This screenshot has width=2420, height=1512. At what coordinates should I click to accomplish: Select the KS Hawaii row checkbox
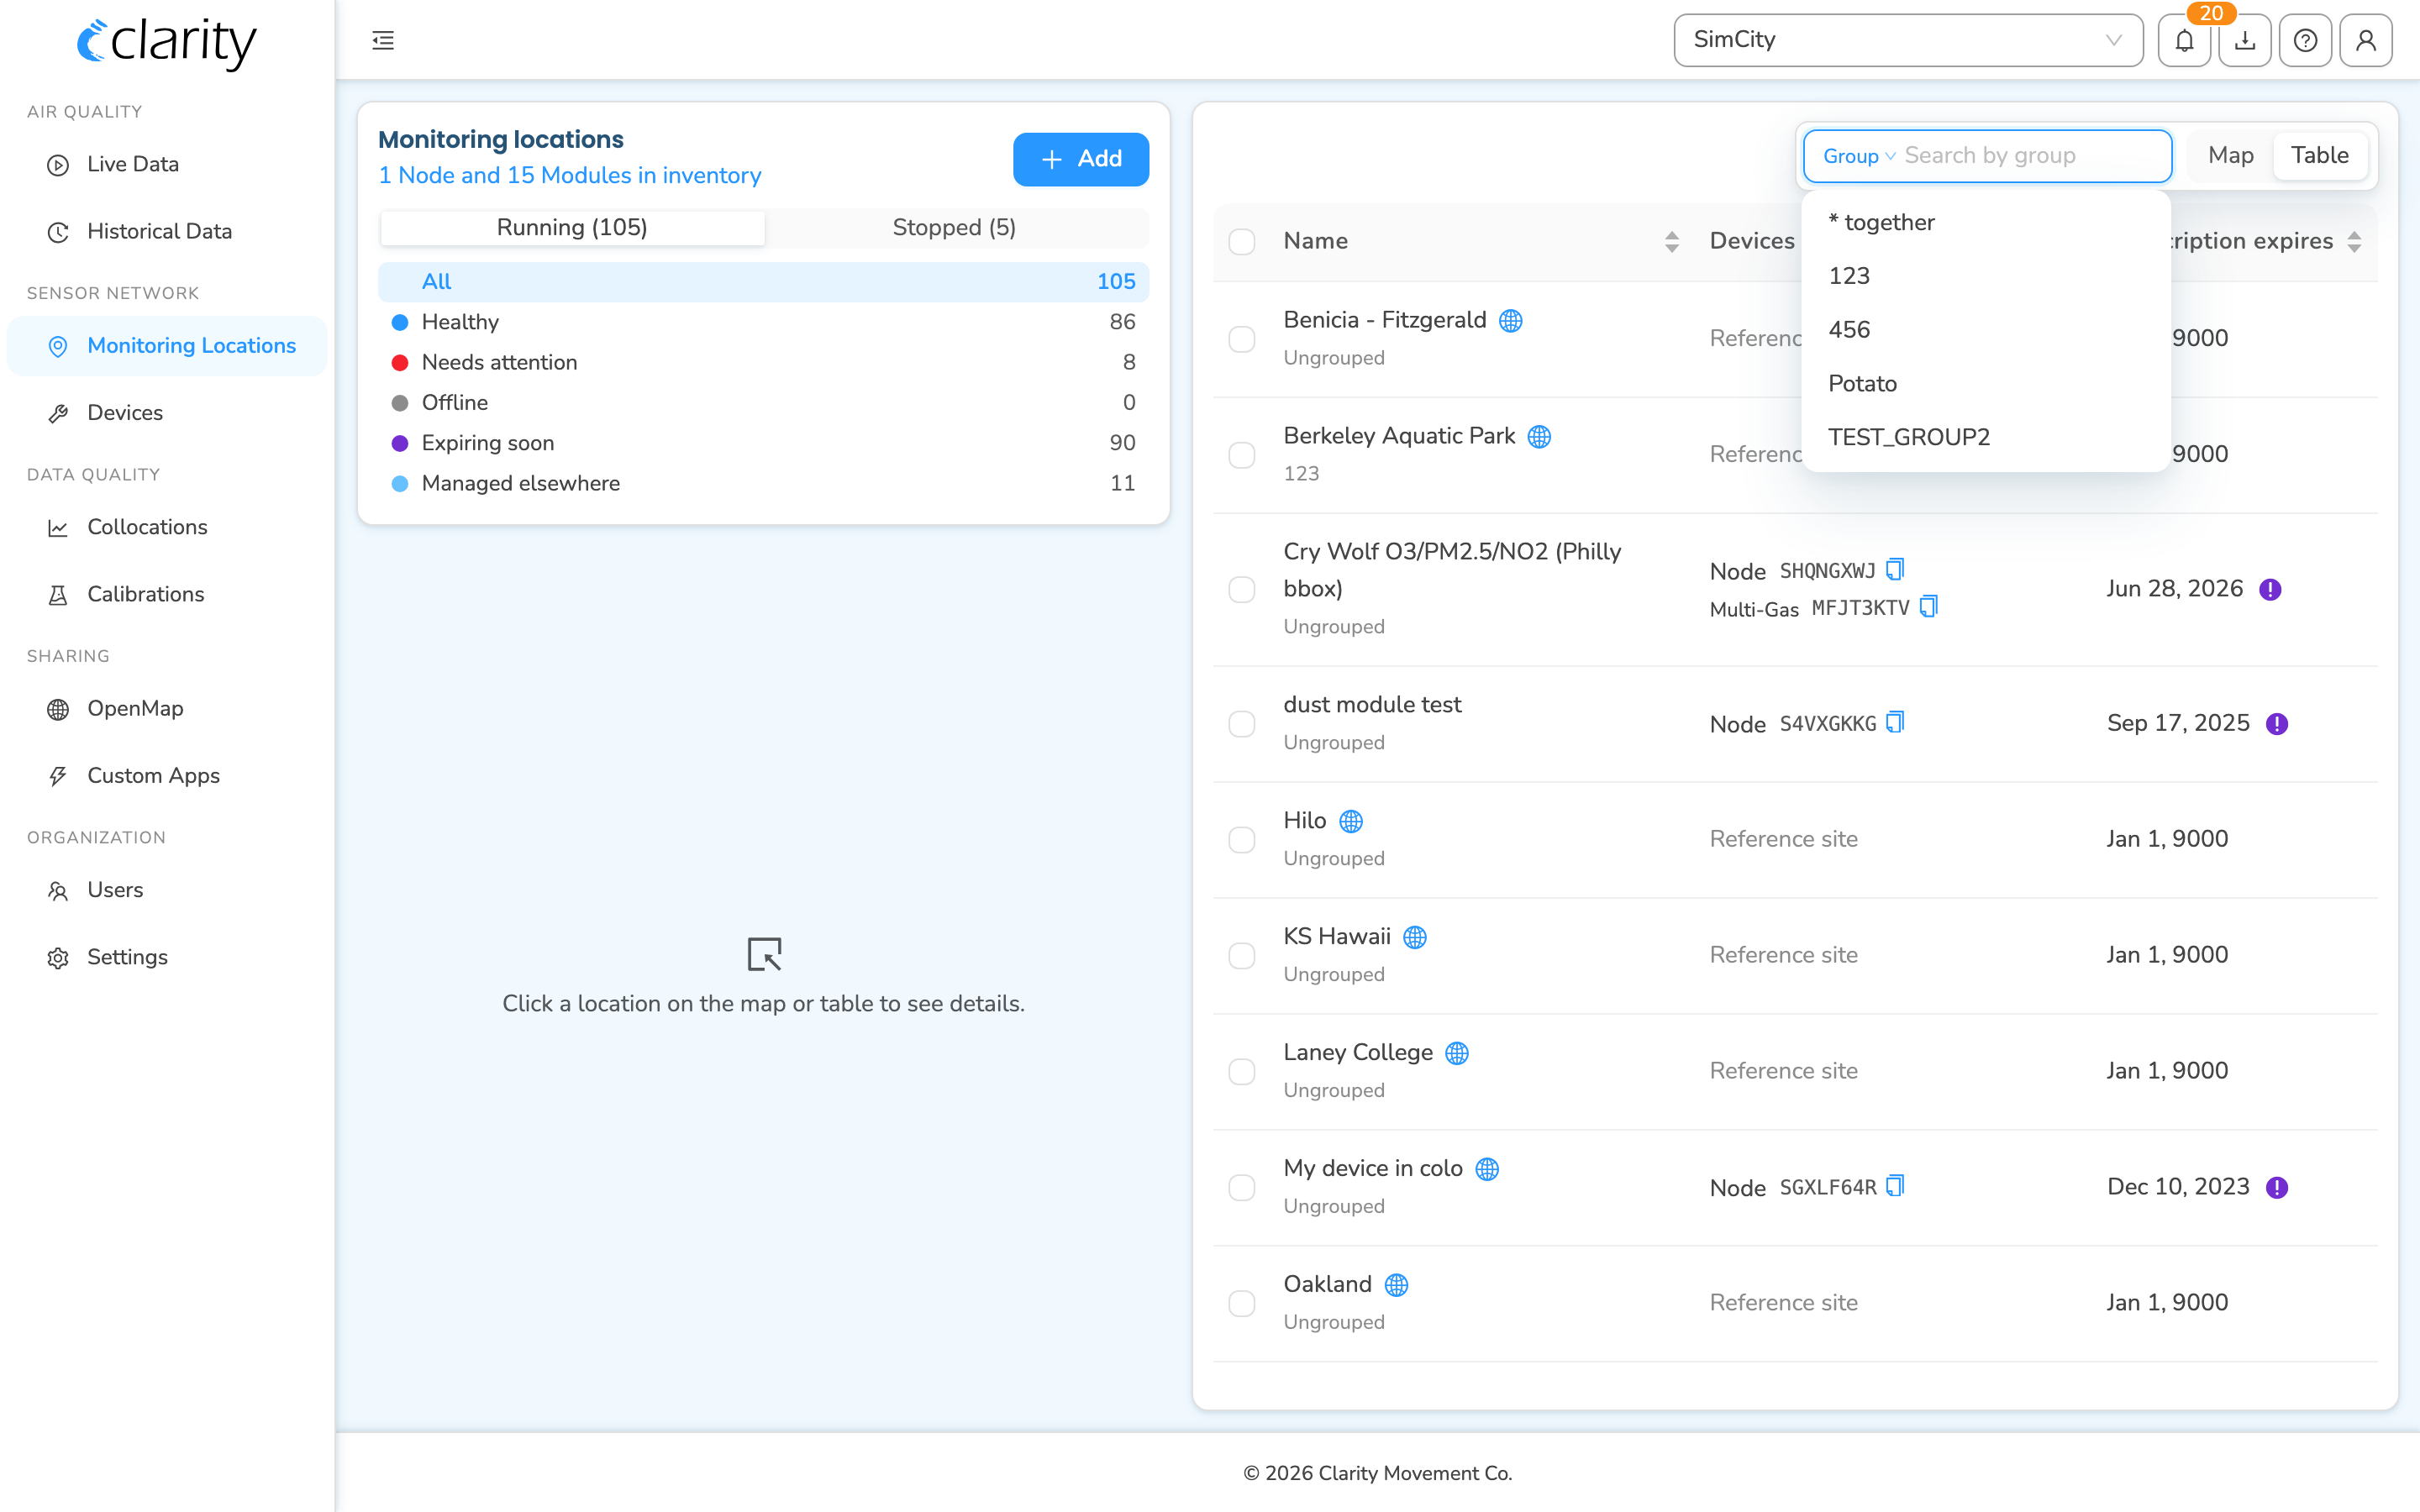[1242, 956]
